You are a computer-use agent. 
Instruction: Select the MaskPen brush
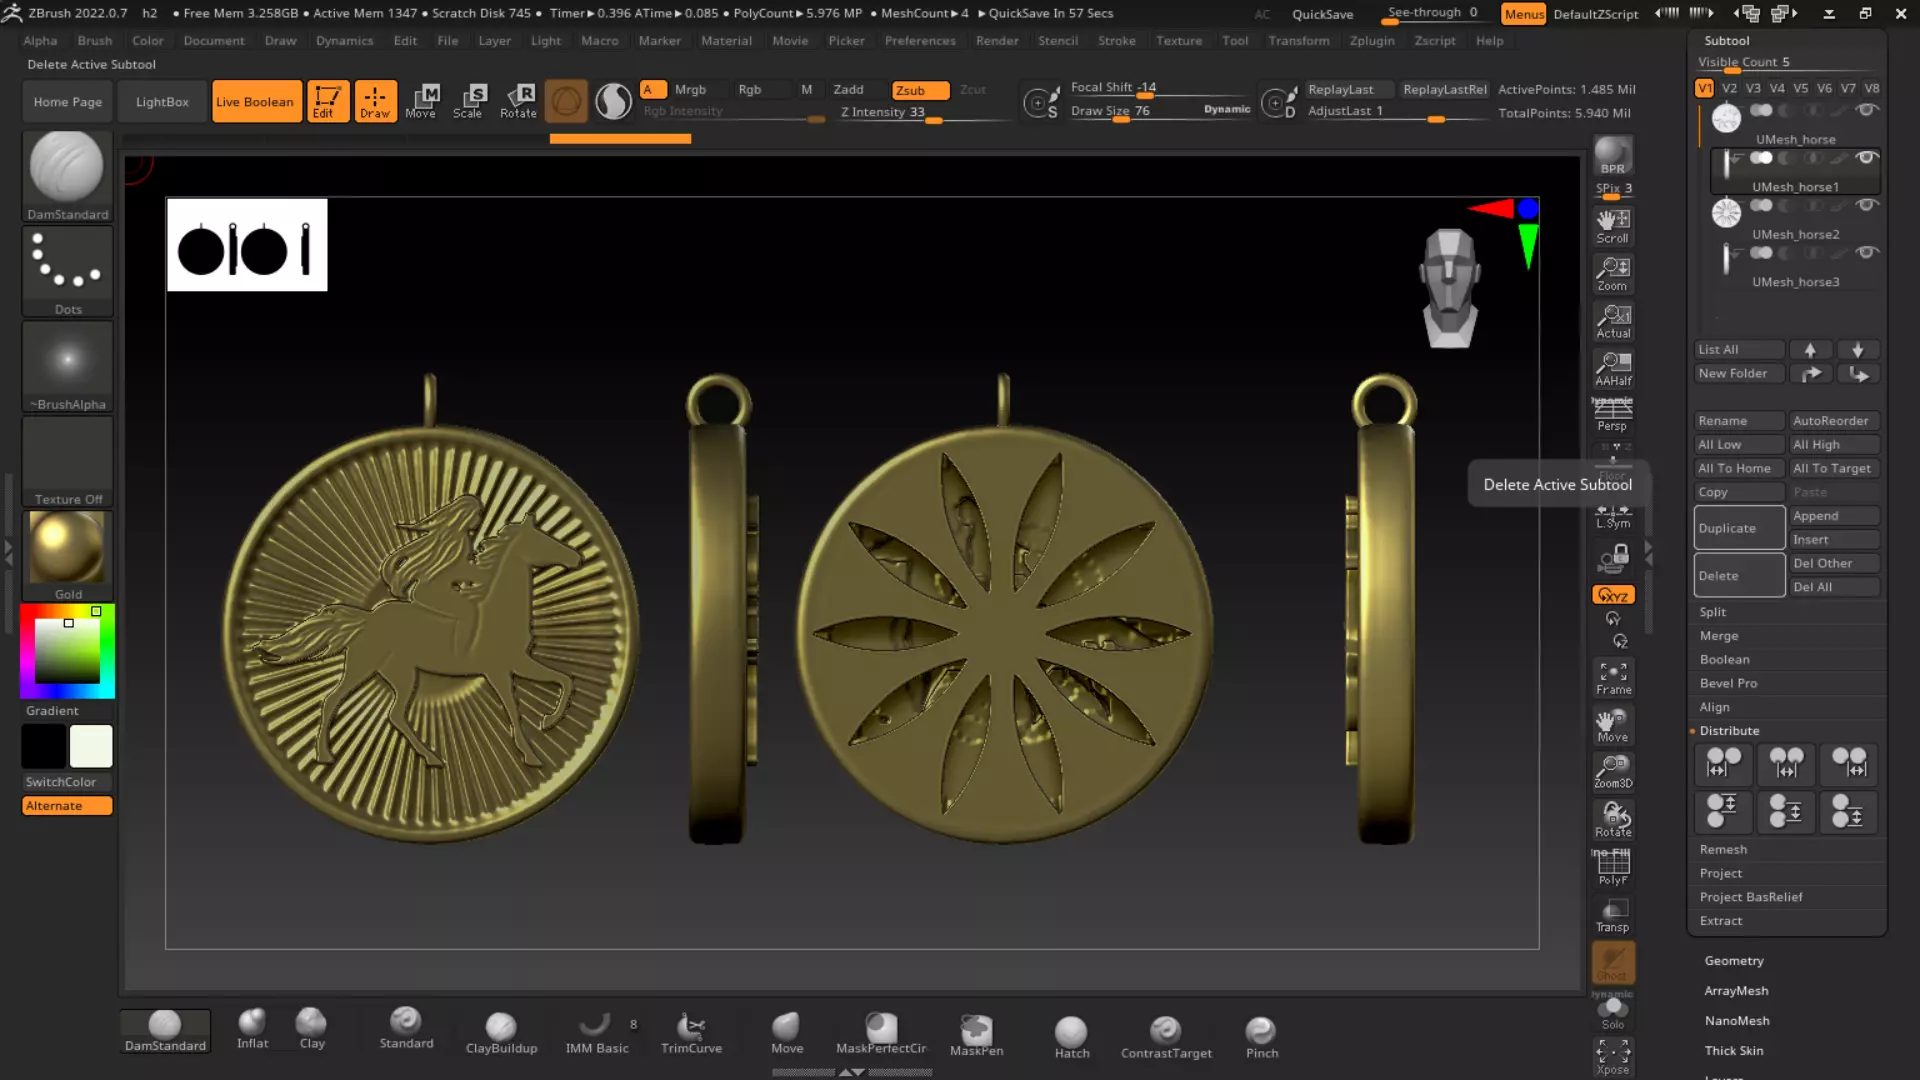click(976, 1035)
